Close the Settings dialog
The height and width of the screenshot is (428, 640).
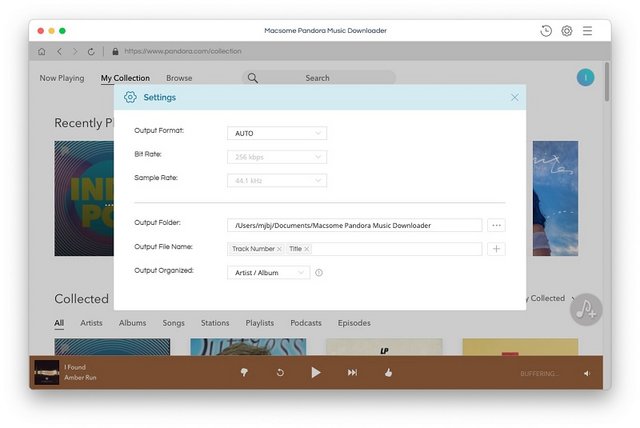515,98
